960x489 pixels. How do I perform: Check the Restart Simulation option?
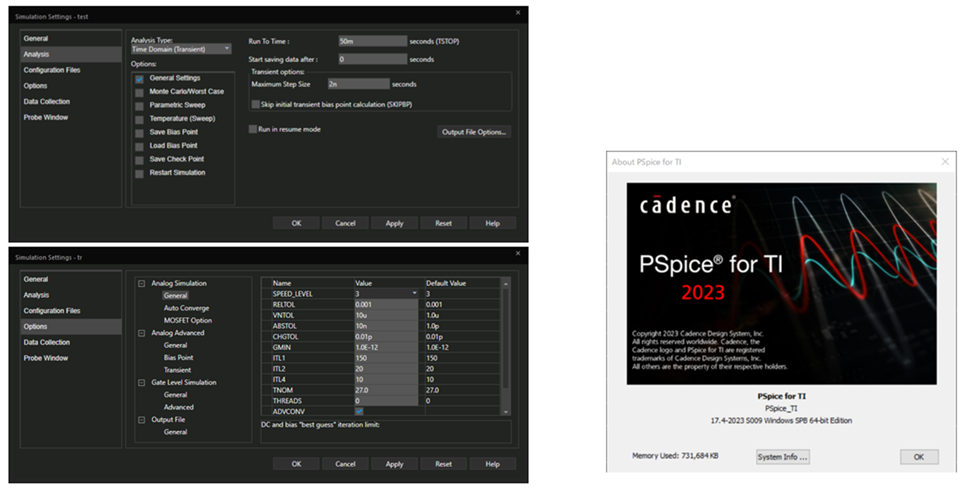click(x=140, y=173)
